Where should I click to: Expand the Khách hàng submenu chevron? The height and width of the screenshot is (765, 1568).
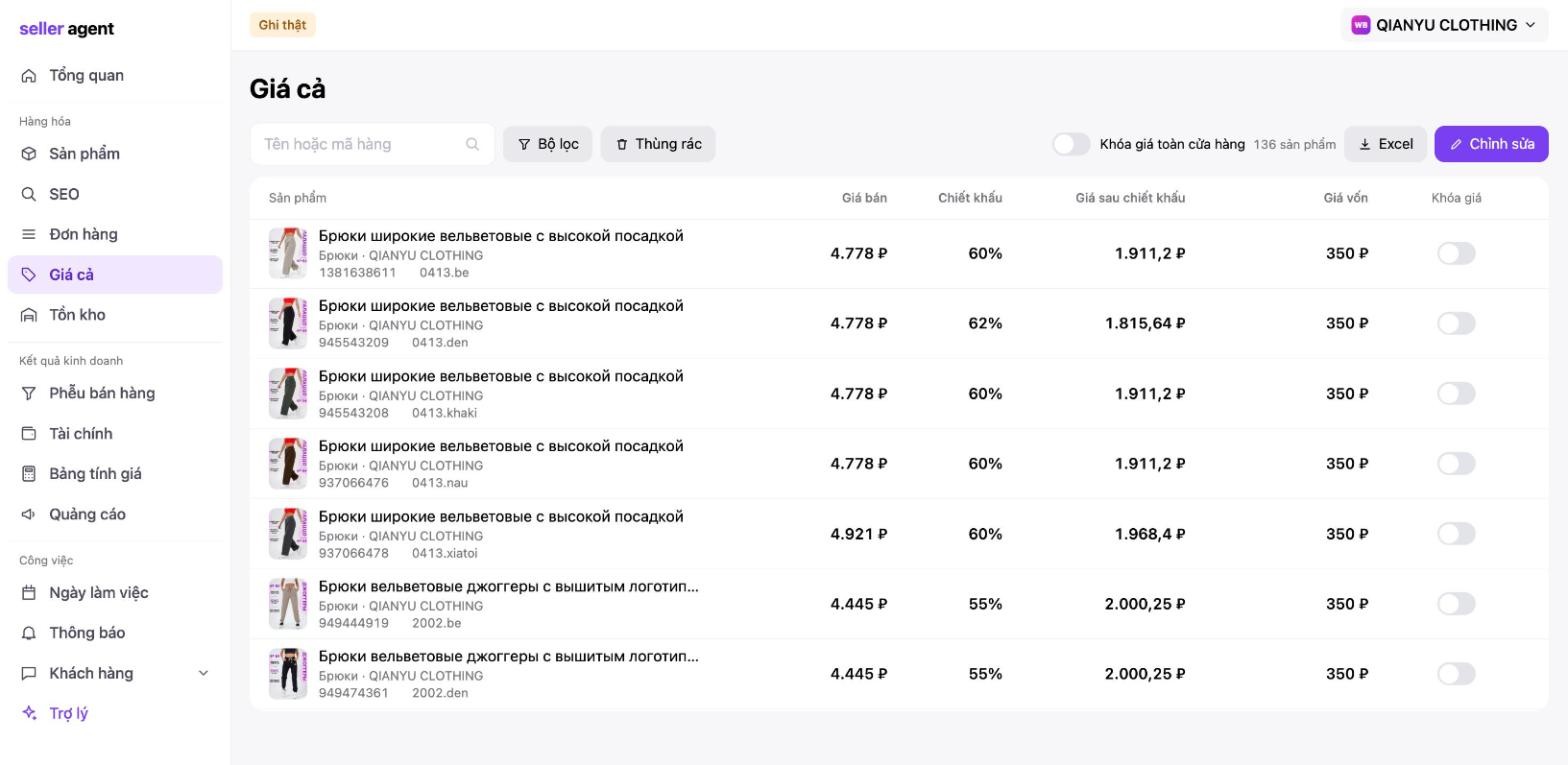[204, 673]
